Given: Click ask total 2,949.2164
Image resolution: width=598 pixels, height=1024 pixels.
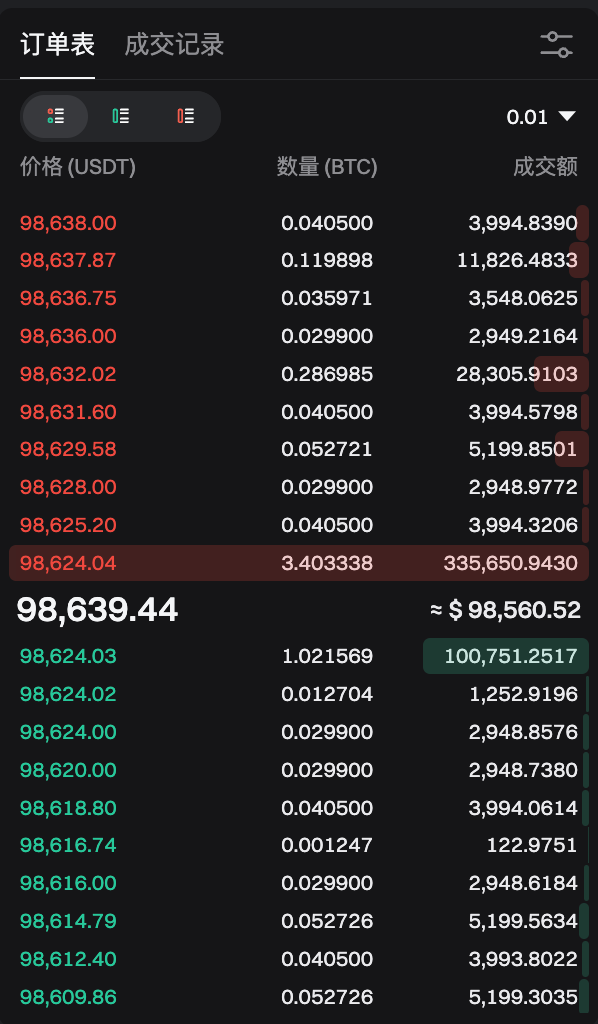Looking at the screenshot, I should pos(523,336).
